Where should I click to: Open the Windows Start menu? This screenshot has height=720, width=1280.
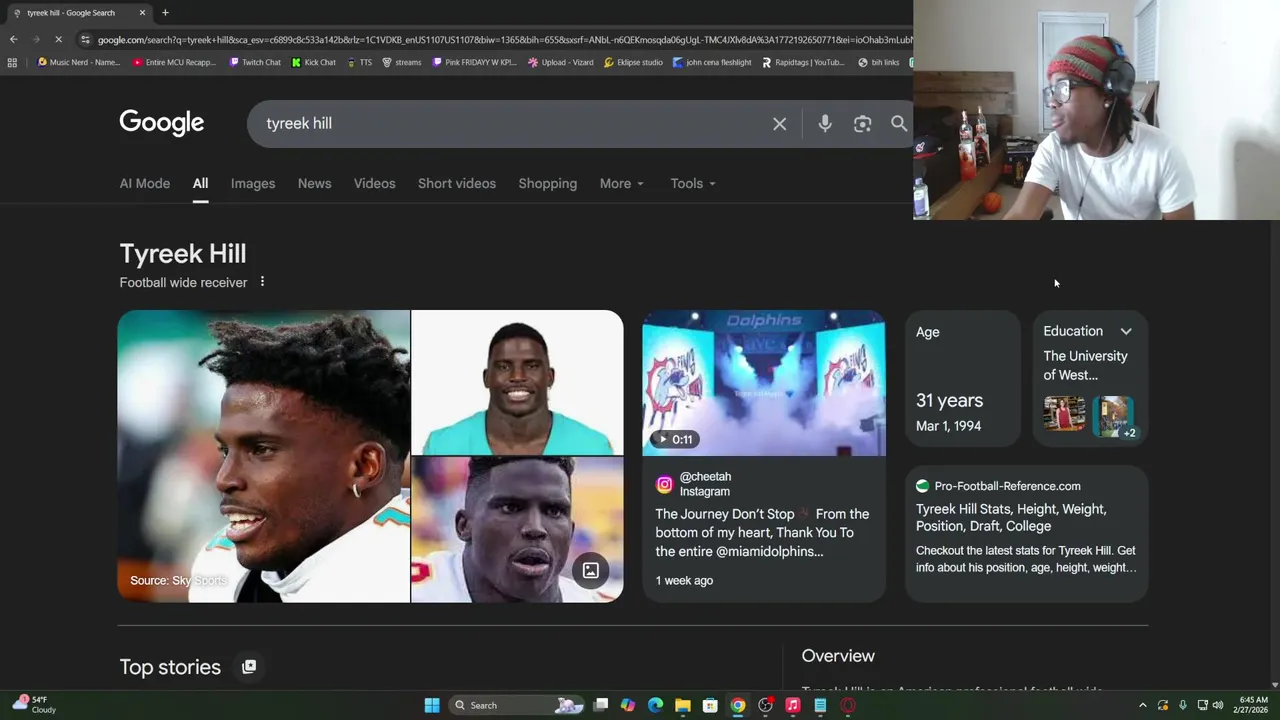[432, 705]
